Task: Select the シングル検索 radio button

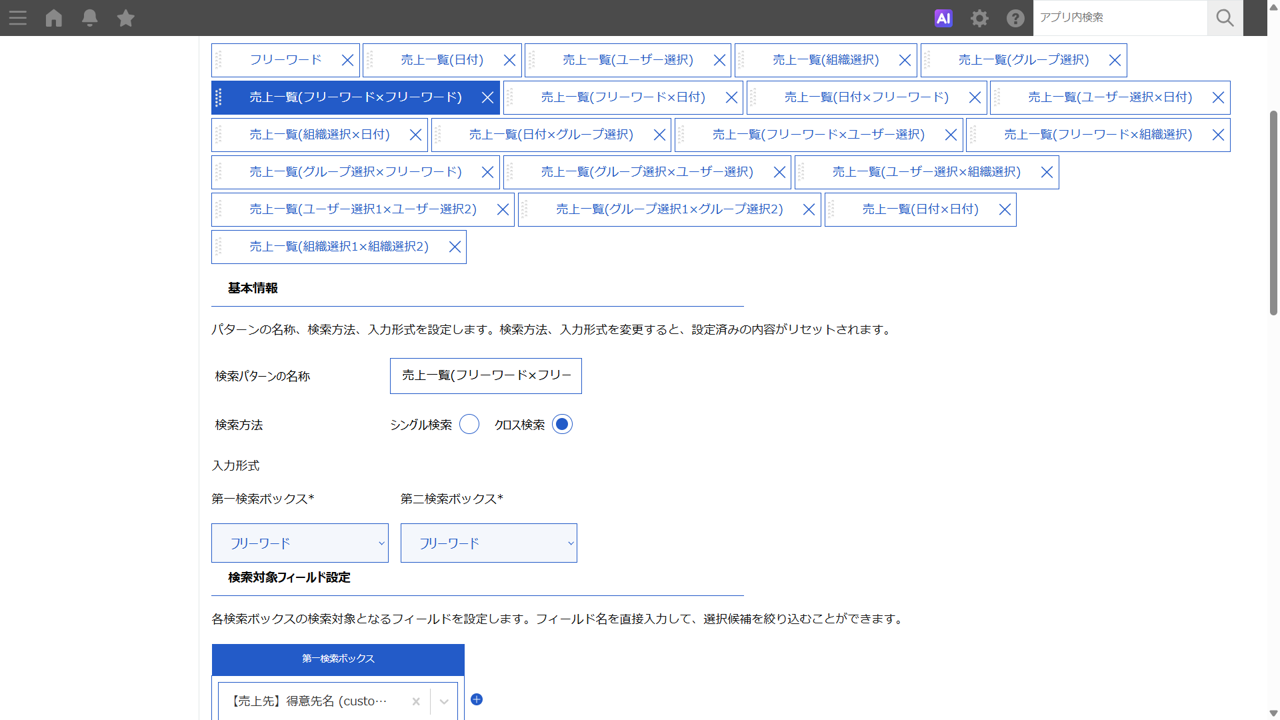Action: (x=469, y=424)
